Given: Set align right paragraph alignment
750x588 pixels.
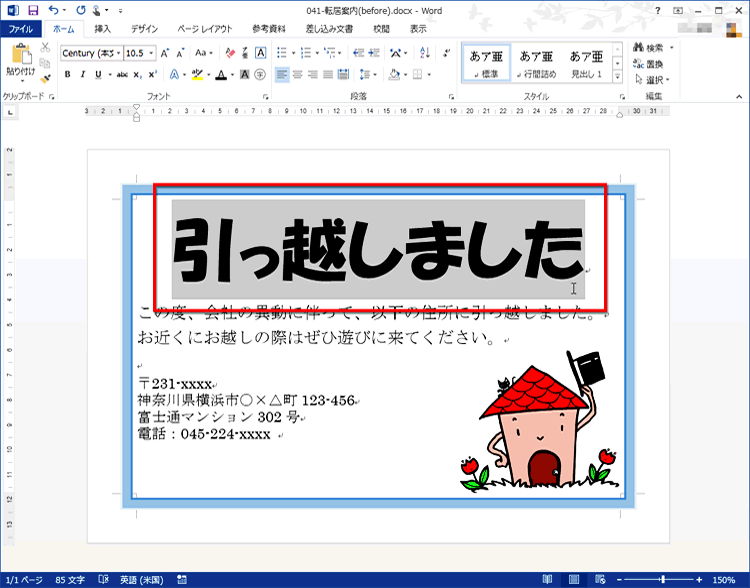Looking at the screenshot, I should click(313, 75).
